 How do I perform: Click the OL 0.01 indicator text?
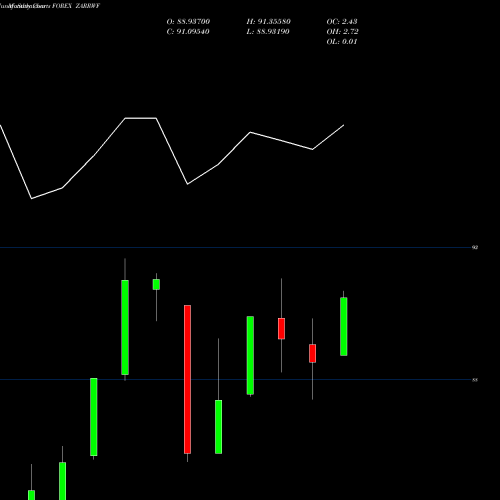click(342, 42)
